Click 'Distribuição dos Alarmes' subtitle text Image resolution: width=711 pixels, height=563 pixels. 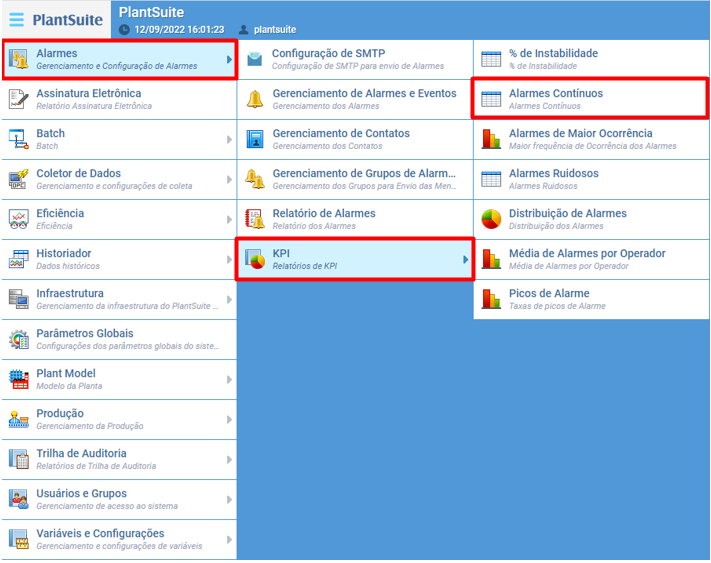(556, 226)
